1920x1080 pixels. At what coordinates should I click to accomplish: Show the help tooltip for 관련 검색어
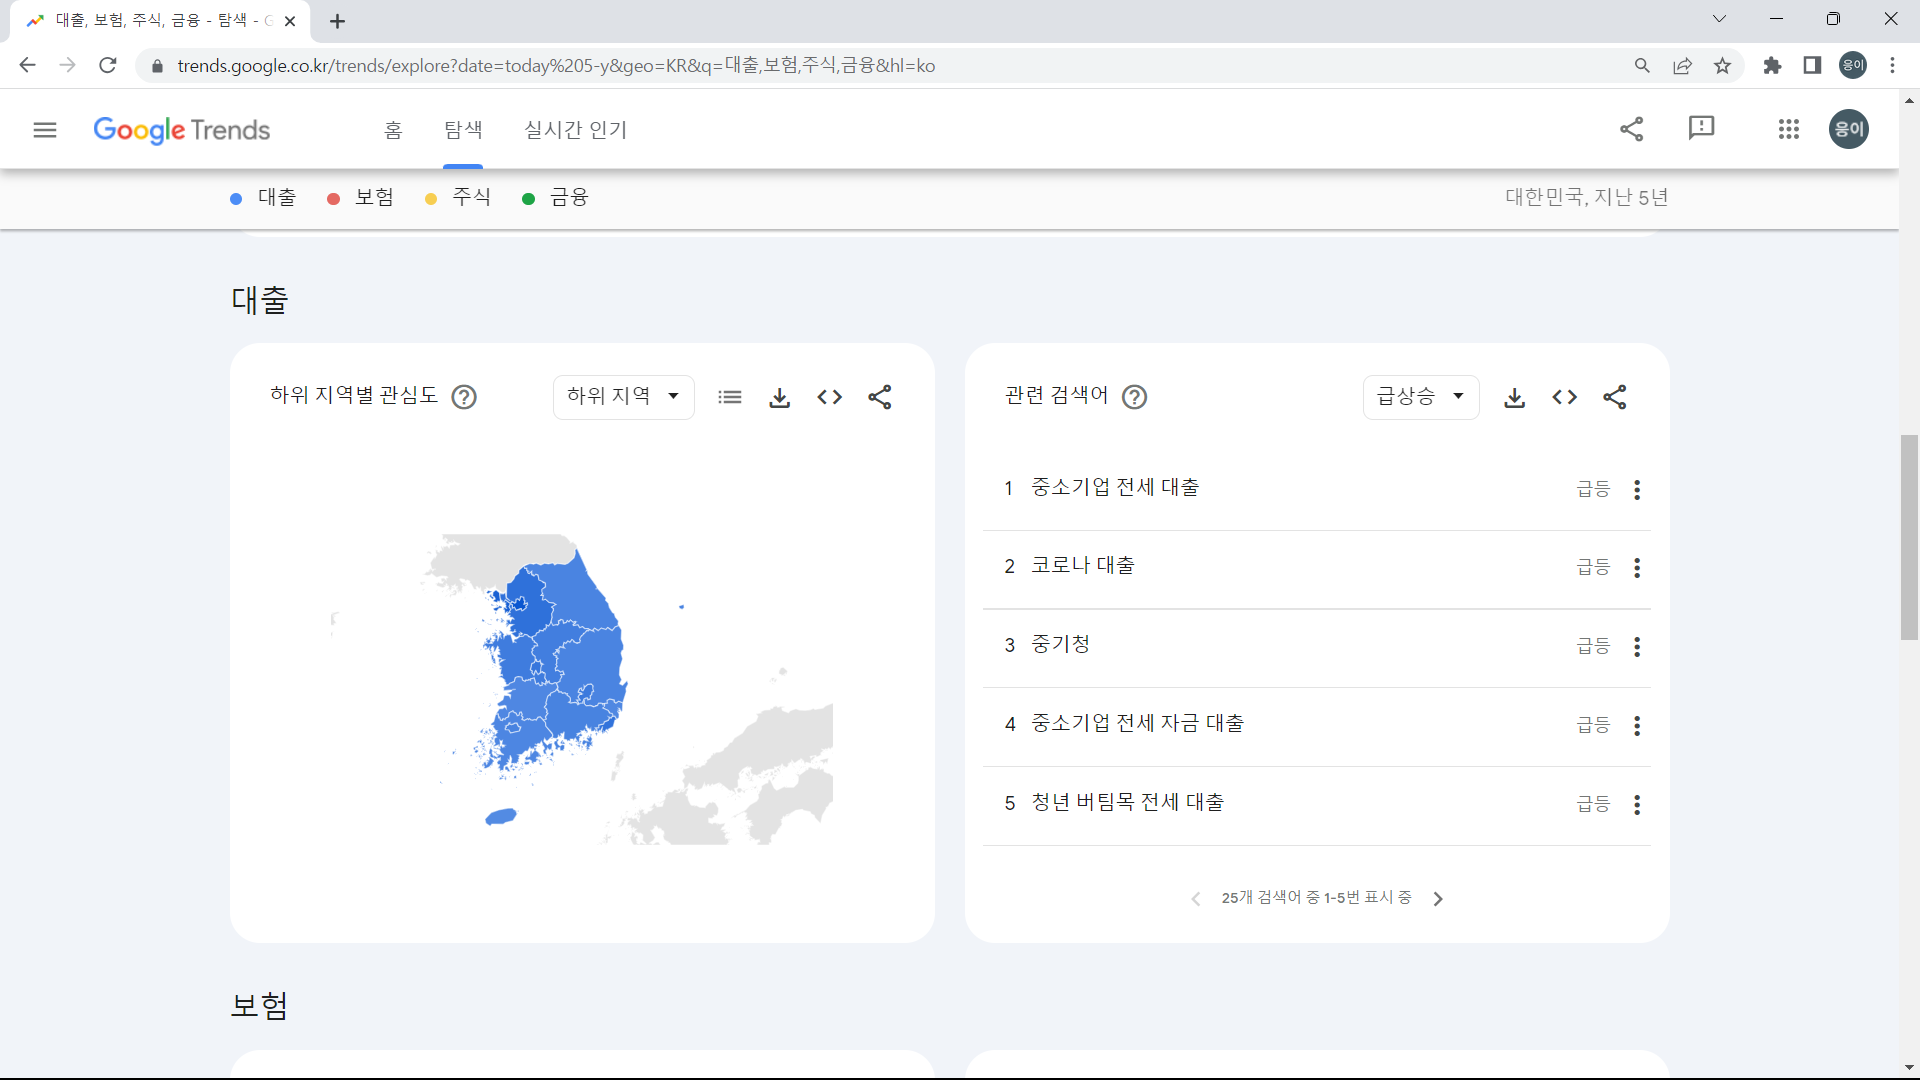pos(1134,397)
